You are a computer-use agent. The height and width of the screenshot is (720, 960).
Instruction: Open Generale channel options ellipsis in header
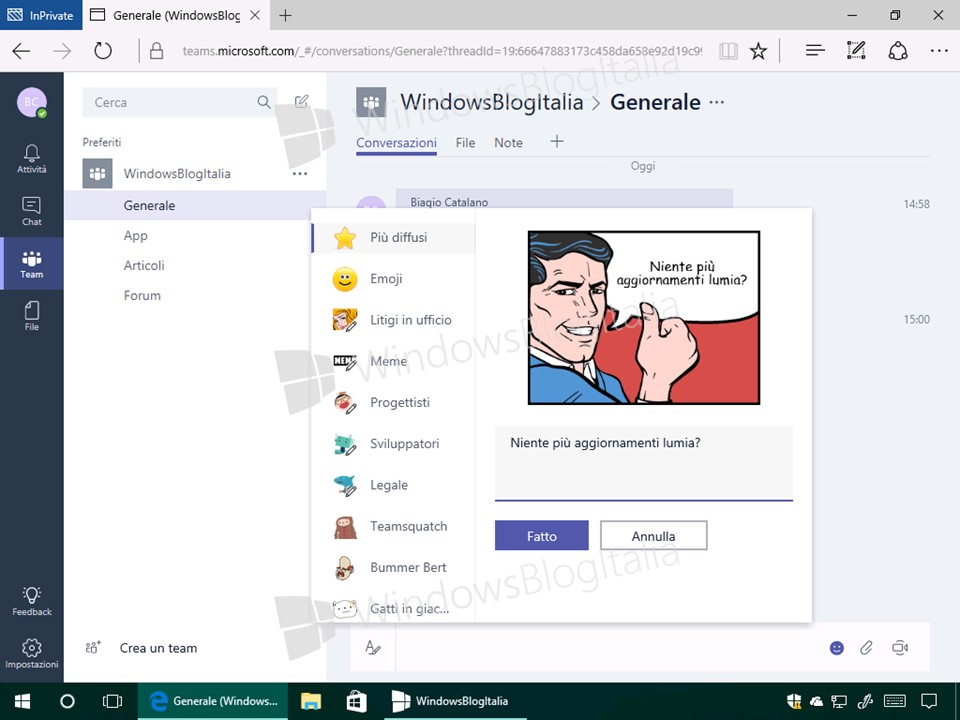pos(717,102)
